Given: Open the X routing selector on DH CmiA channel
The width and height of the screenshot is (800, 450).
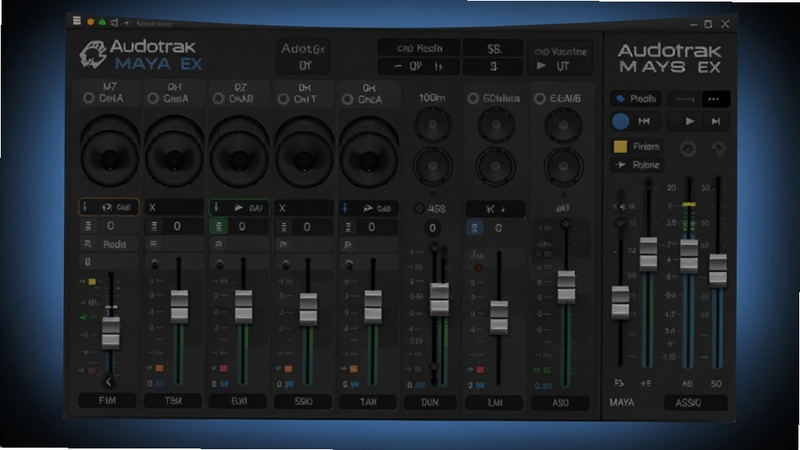Looking at the screenshot, I should [173, 208].
